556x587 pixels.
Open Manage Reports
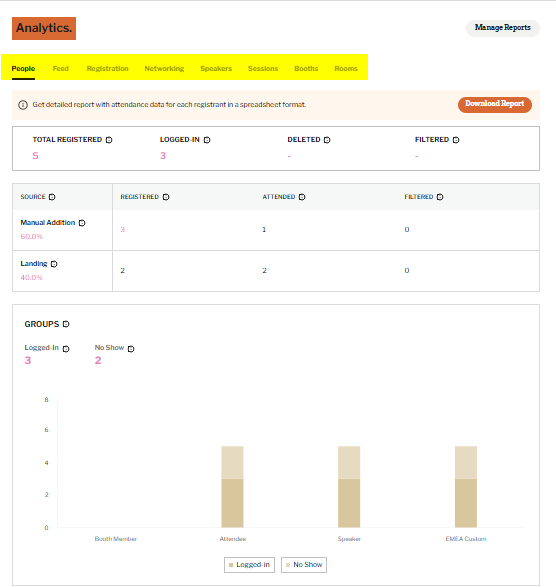click(x=502, y=28)
